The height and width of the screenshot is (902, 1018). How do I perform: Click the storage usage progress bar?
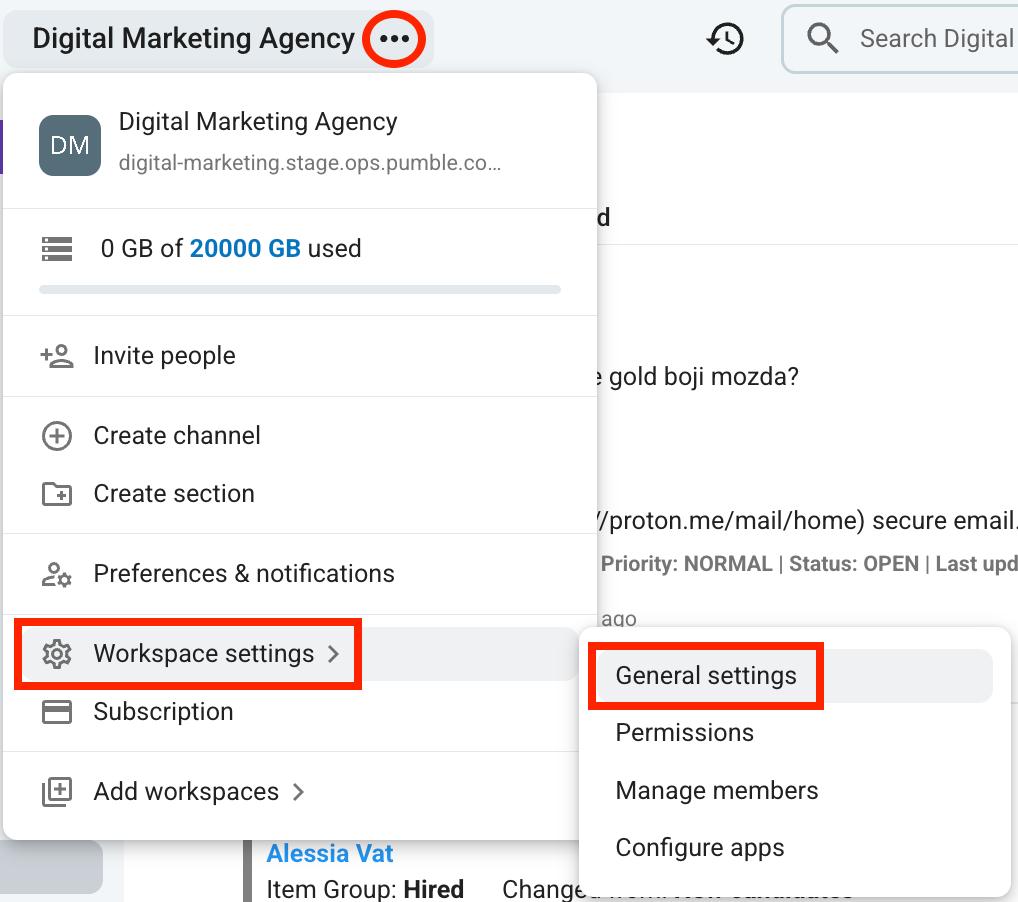[300, 290]
